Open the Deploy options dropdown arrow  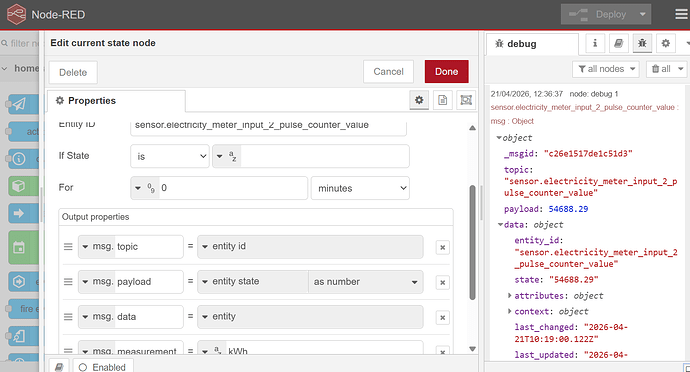[x=642, y=15]
